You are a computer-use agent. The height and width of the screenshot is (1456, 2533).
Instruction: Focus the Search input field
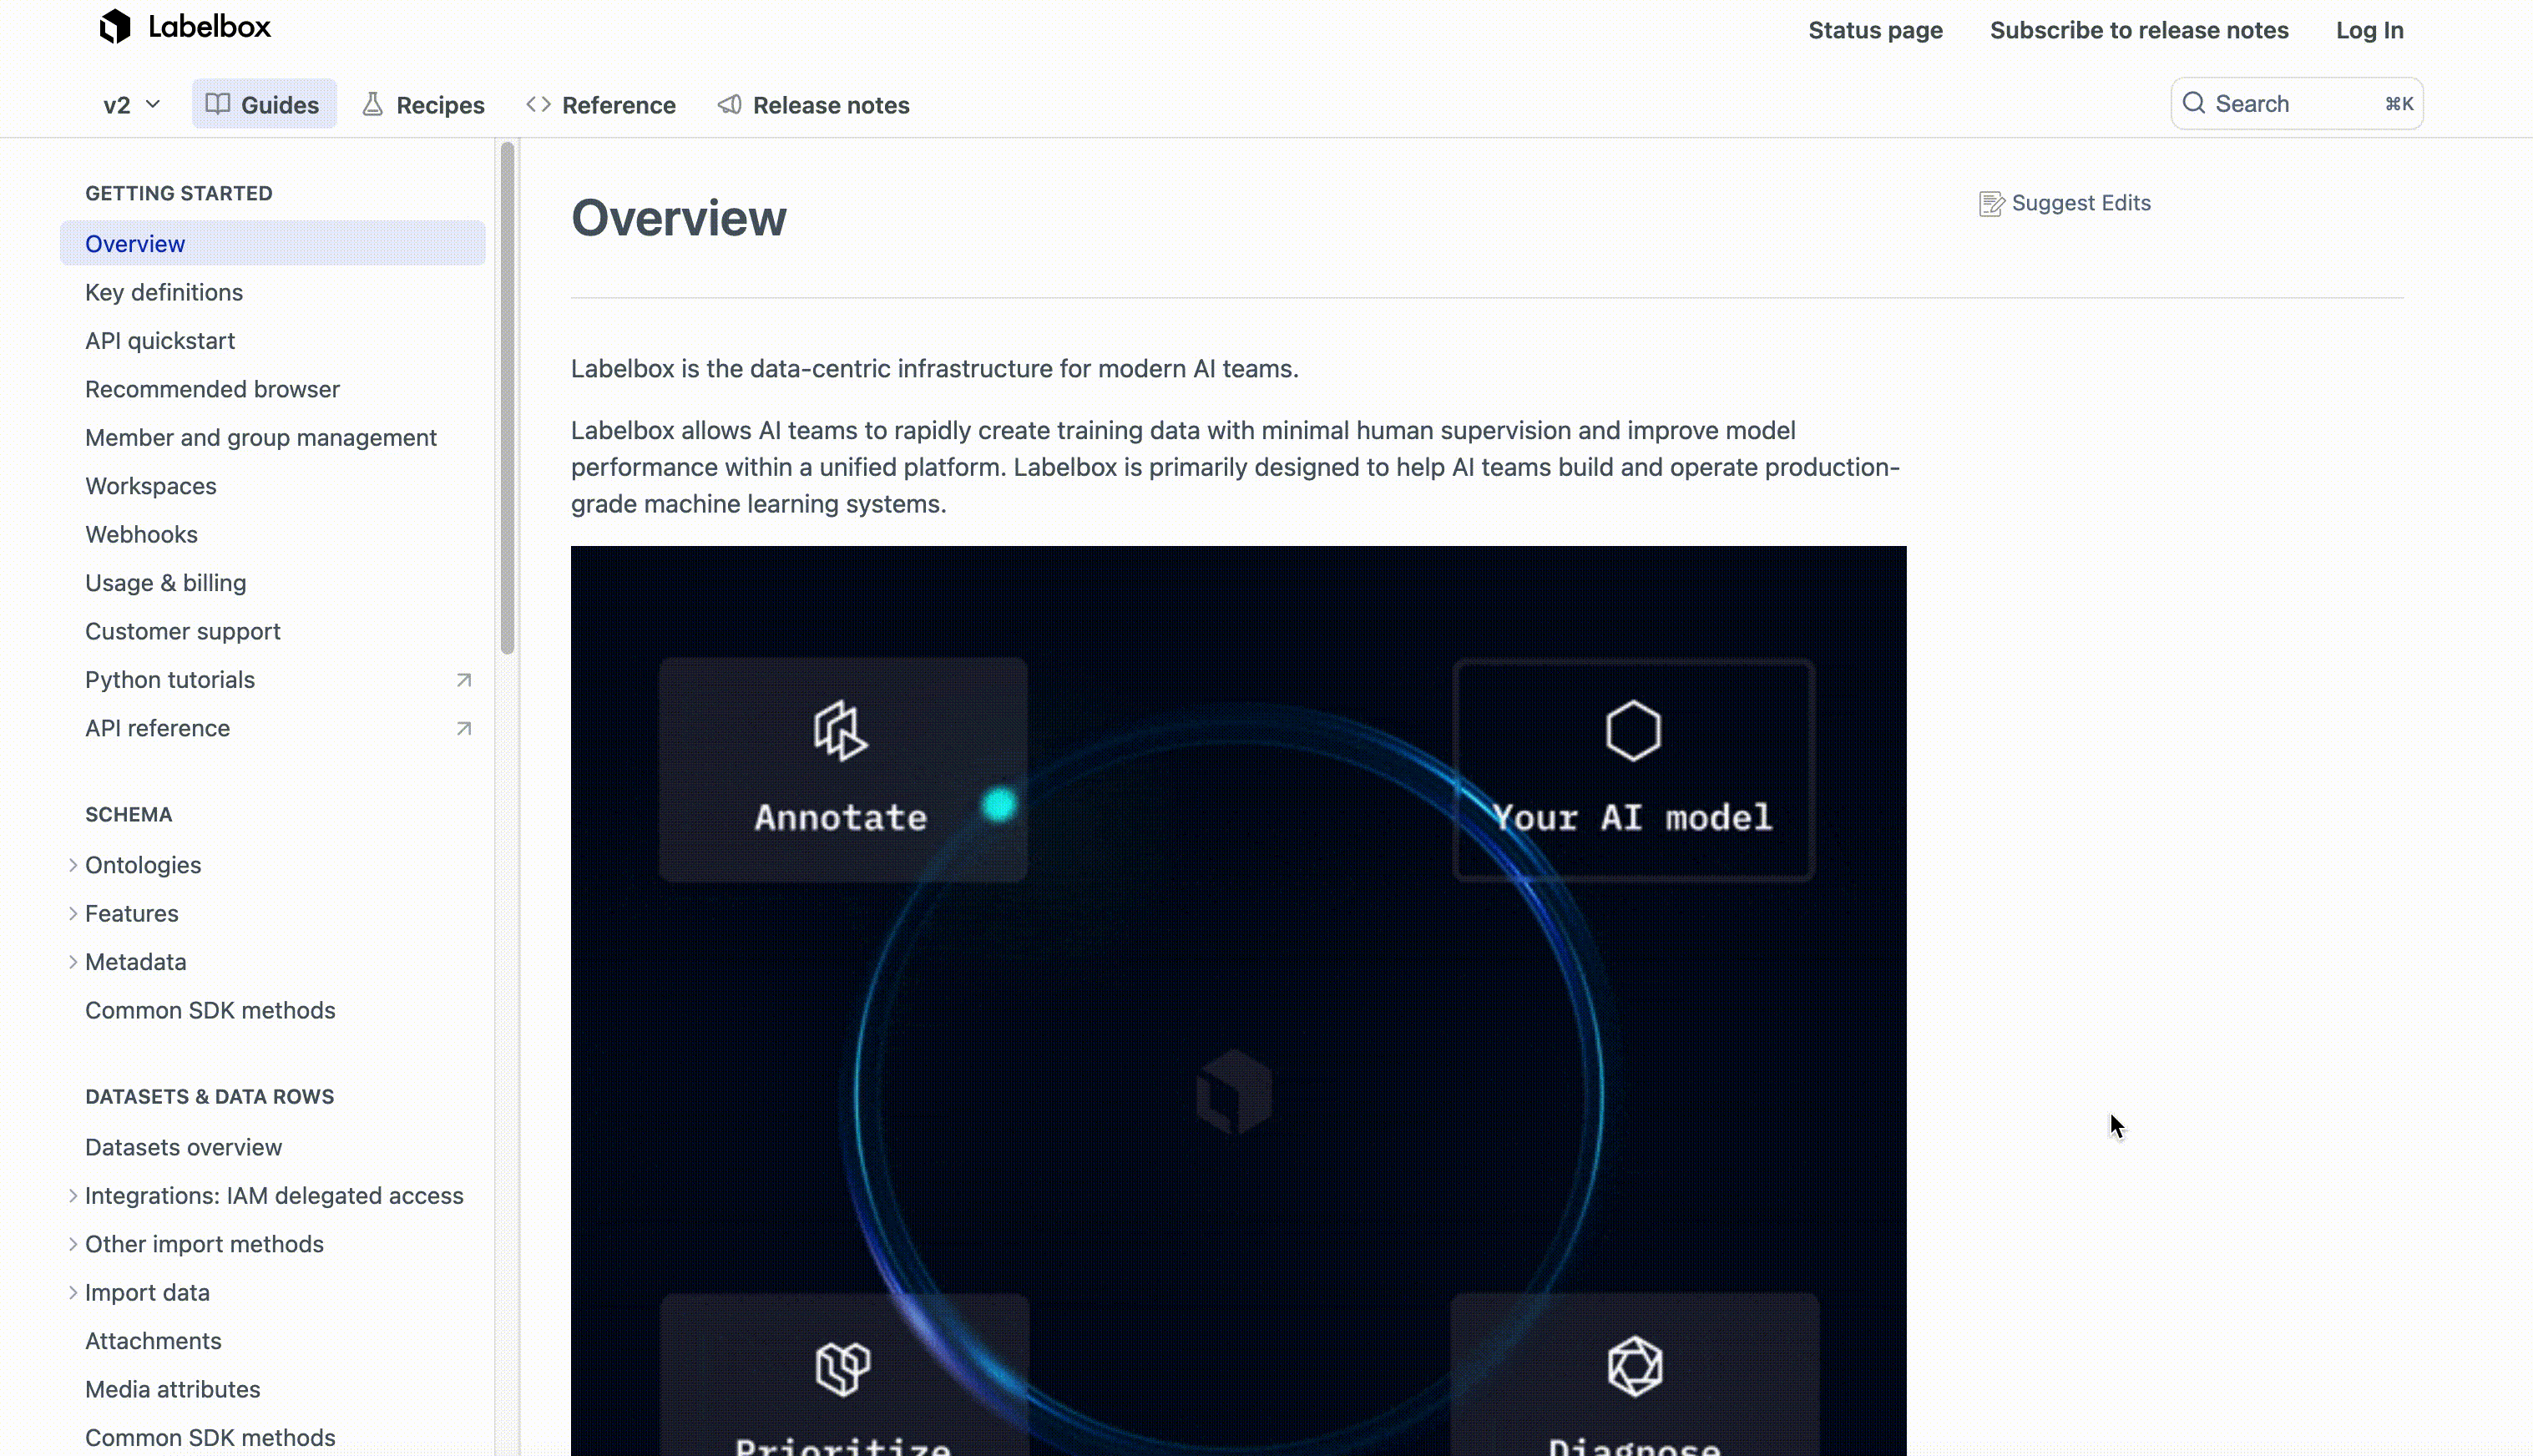[2296, 103]
